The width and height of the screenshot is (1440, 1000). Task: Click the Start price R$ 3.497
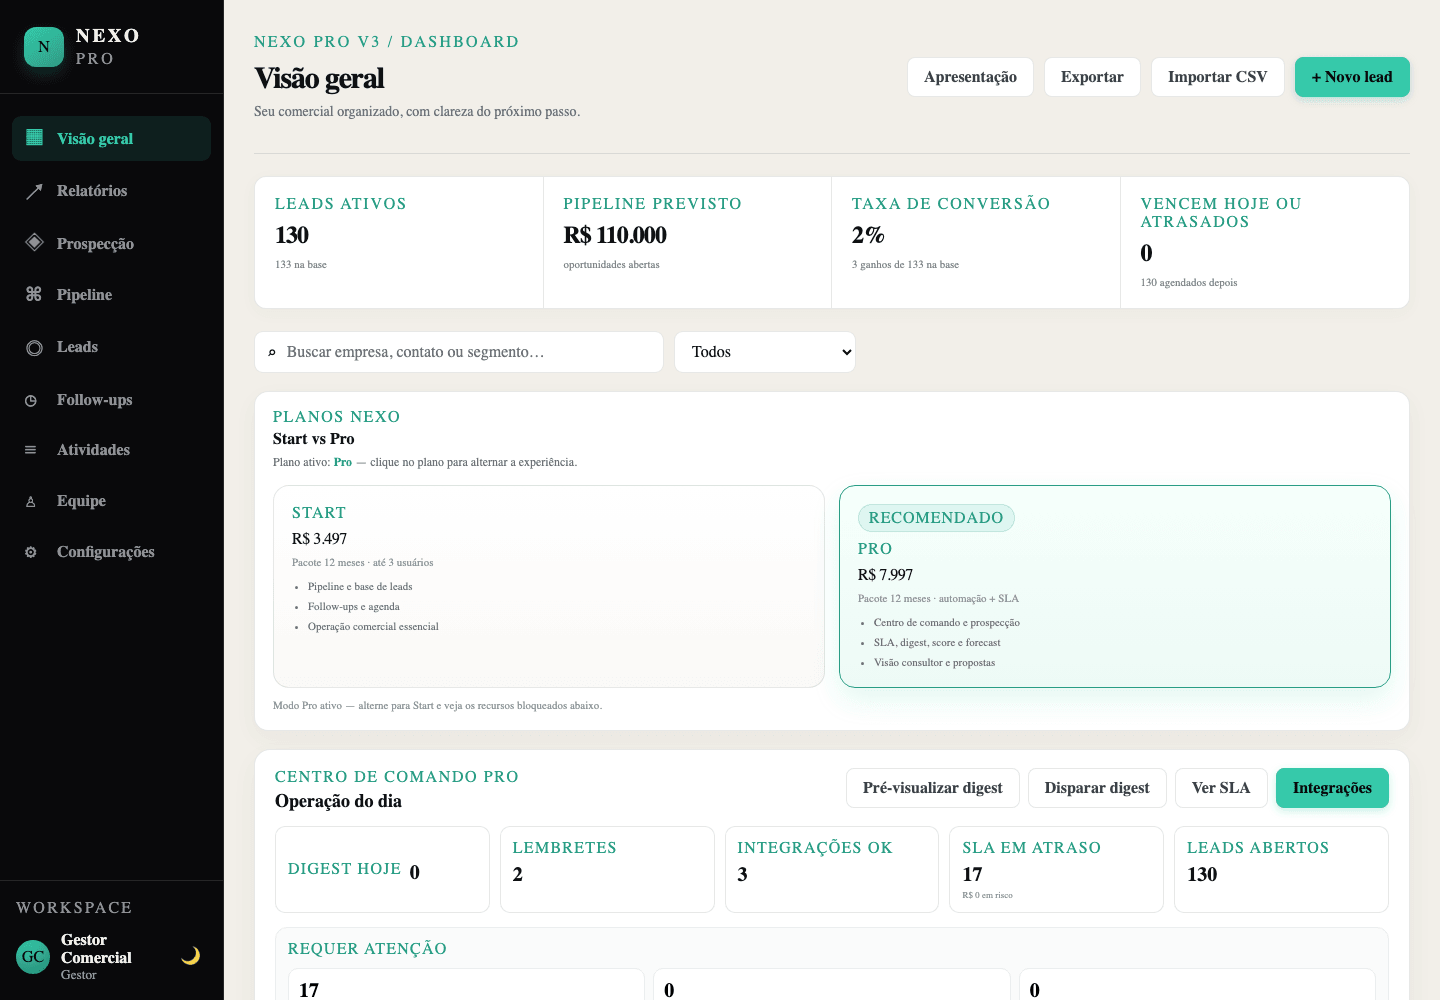tap(319, 539)
